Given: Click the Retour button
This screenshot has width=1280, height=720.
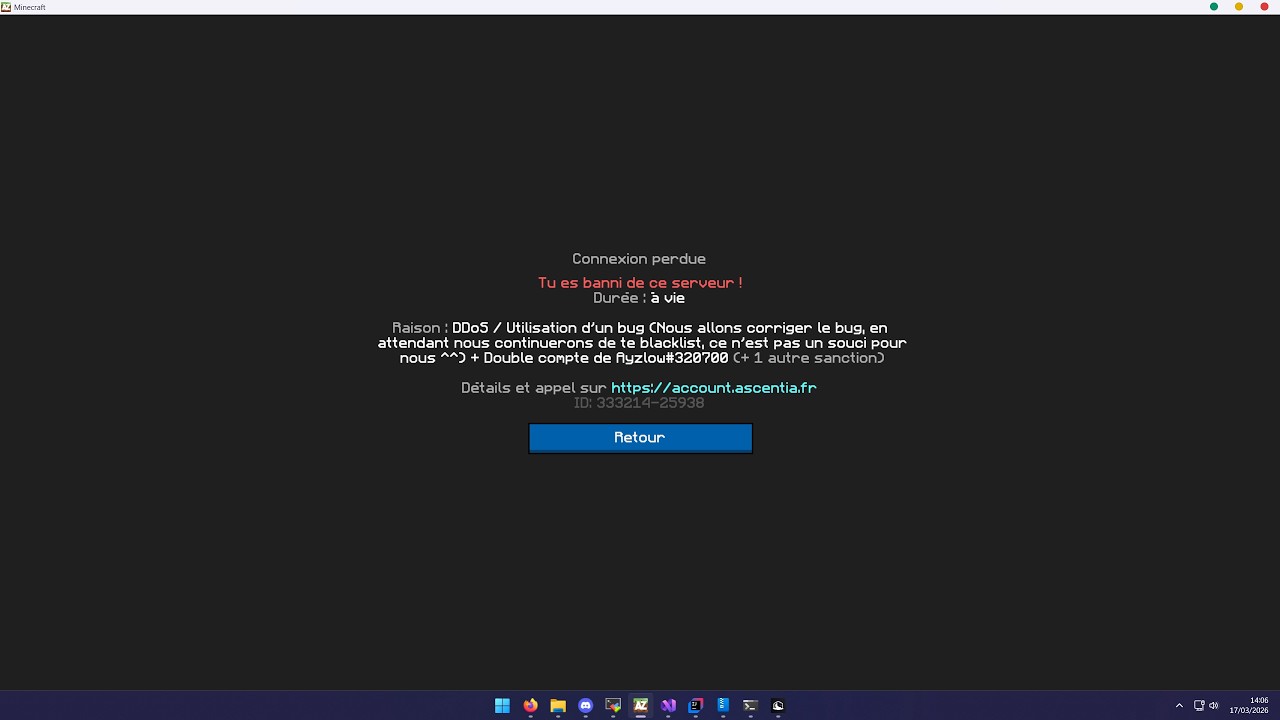Looking at the screenshot, I should click(640, 438).
